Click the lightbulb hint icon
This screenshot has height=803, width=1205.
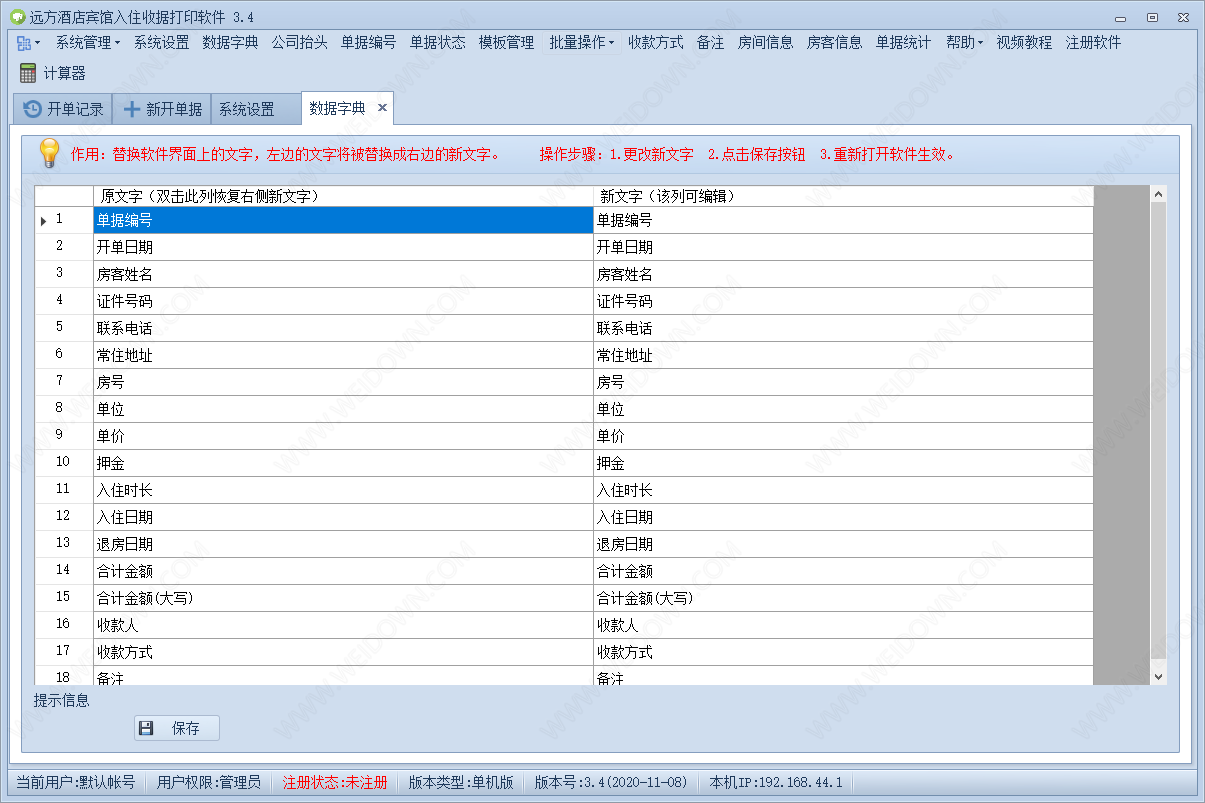tap(49, 153)
